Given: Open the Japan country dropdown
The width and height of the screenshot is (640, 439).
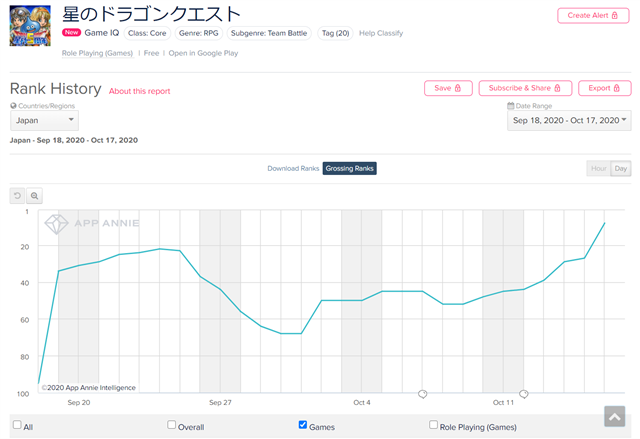Looking at the screenshot, I should coord(44,120).
